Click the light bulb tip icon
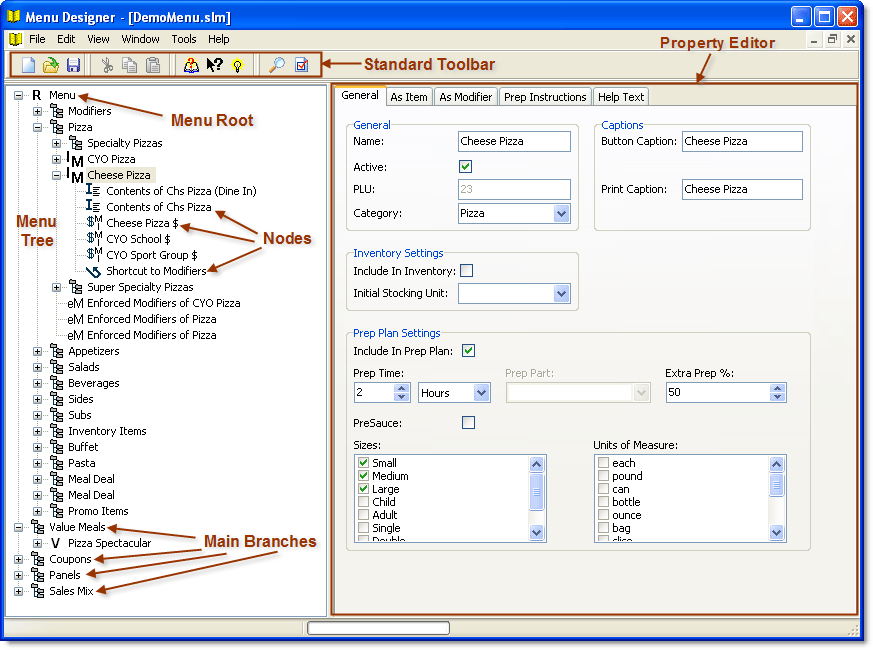The height and width of the screenshot is (650, 873). pyautogui.click(x=237, y=66)
